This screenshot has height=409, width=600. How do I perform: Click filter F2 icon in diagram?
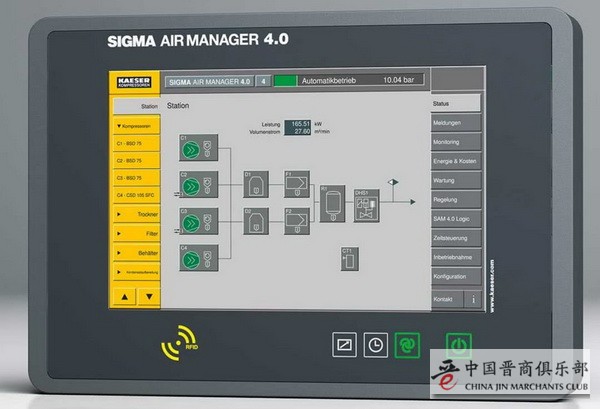click(x=296, y=220)
